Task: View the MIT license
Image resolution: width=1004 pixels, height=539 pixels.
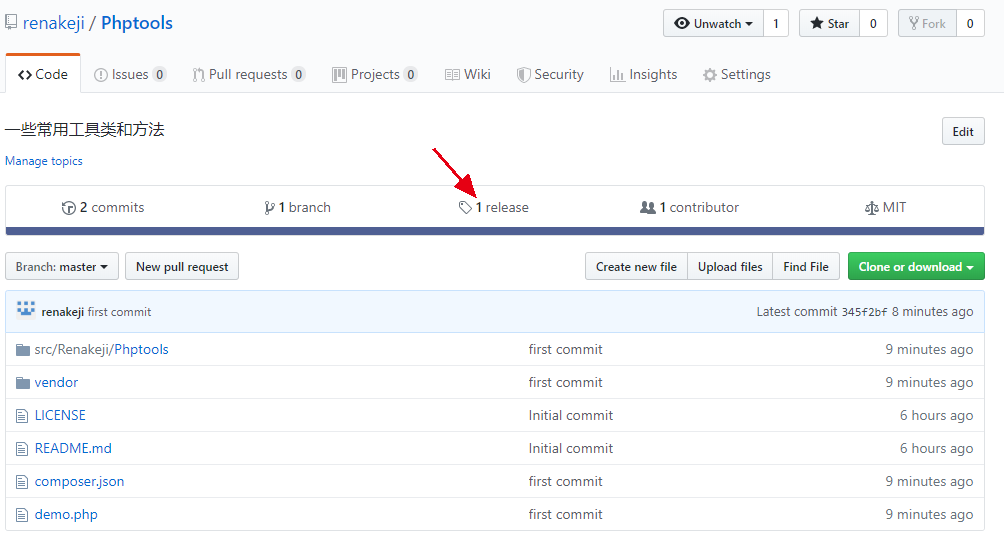Action: click(x=886, y=207)
